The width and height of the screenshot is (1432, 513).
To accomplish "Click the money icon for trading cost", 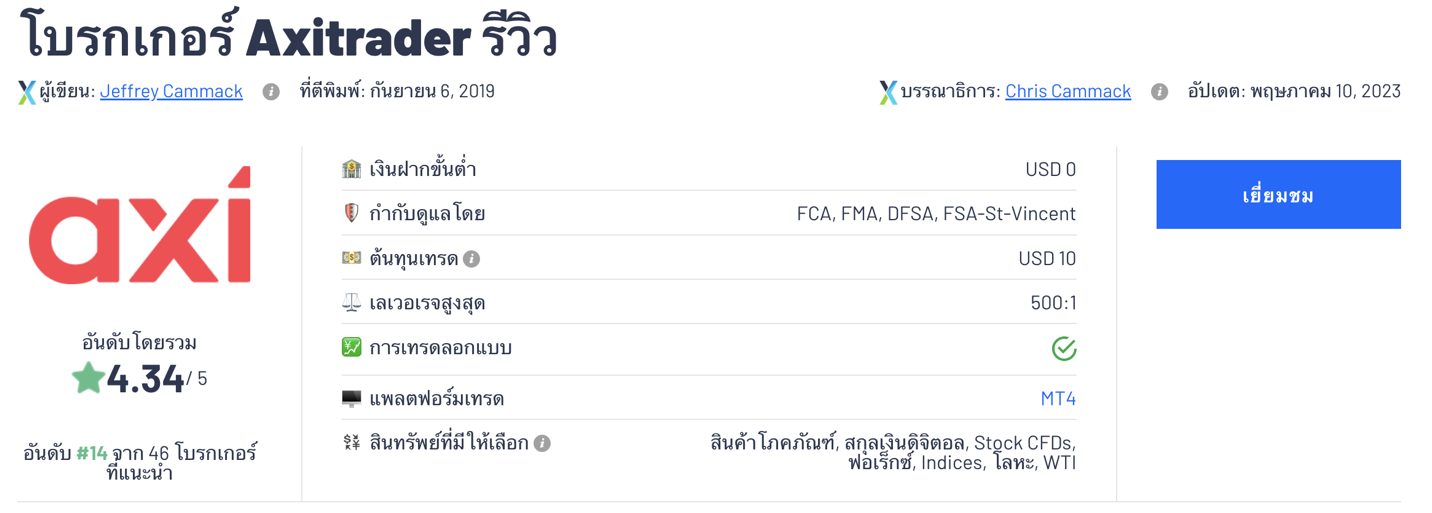I will pyautogui.click(x=351, y=258).
